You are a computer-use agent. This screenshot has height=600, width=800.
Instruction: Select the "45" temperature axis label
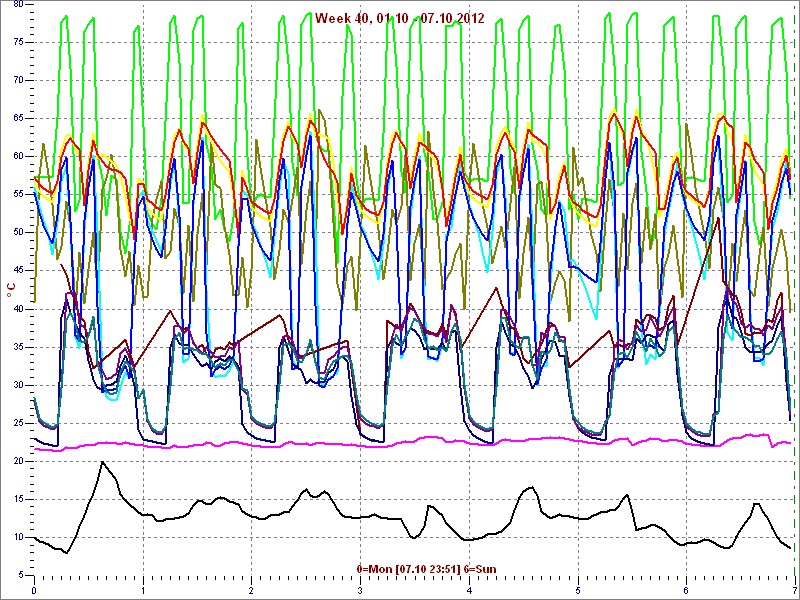[x=18, y=271]
